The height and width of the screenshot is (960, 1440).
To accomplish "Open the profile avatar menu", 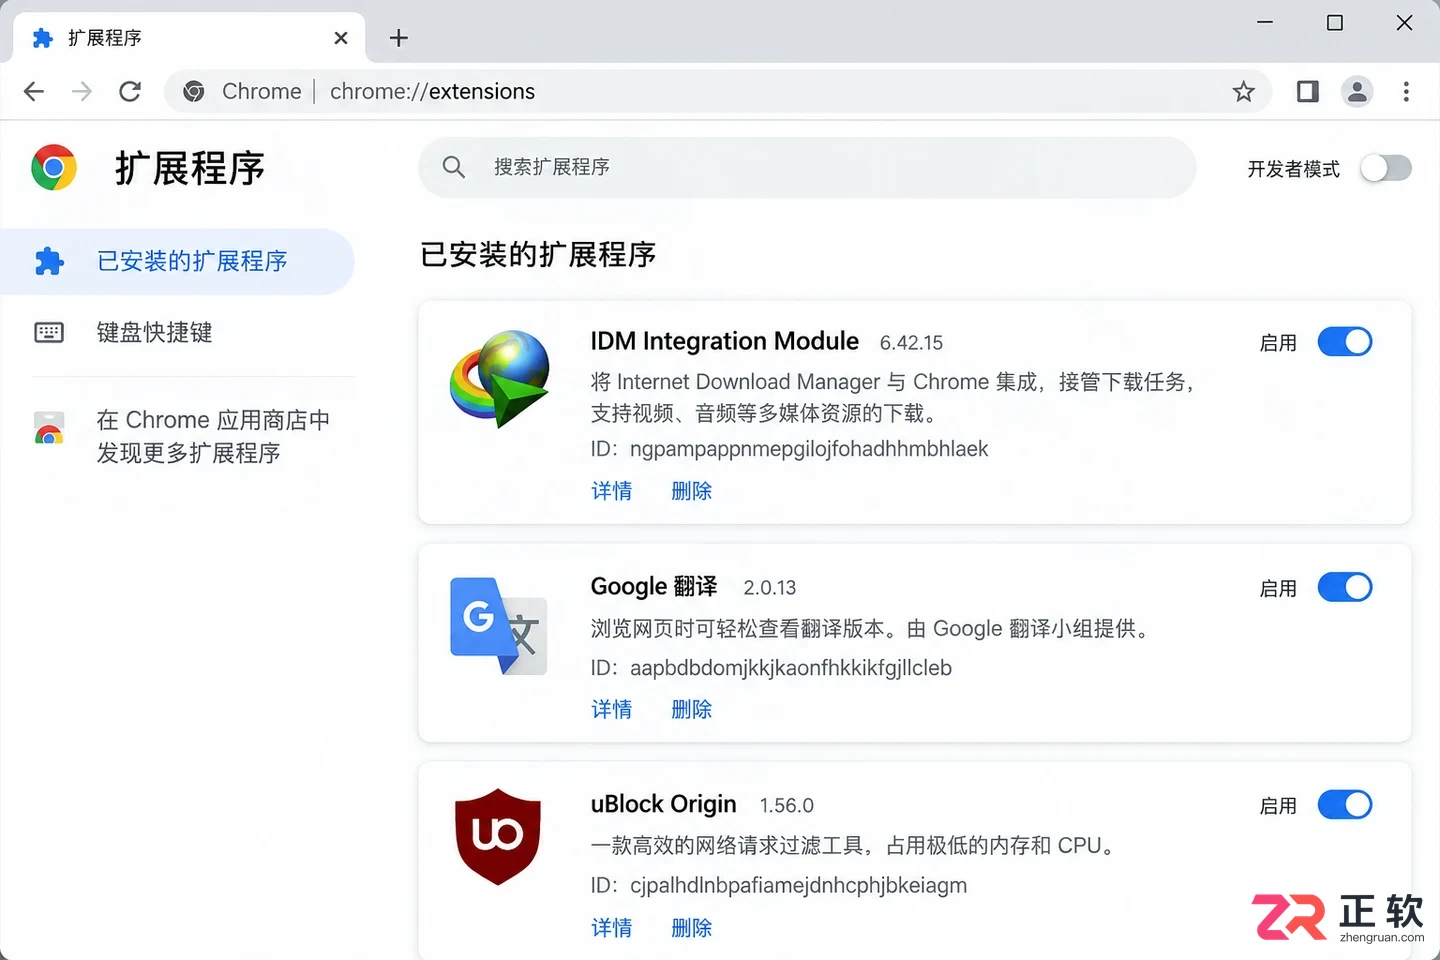I will click(x=1357, y=92).
